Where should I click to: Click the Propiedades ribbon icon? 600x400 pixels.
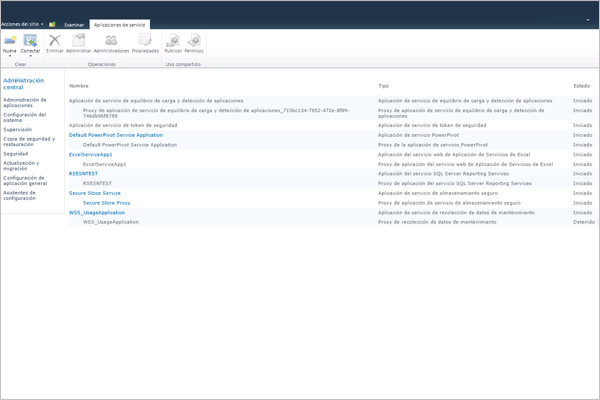pyautogui.click(x=145, y=40)
